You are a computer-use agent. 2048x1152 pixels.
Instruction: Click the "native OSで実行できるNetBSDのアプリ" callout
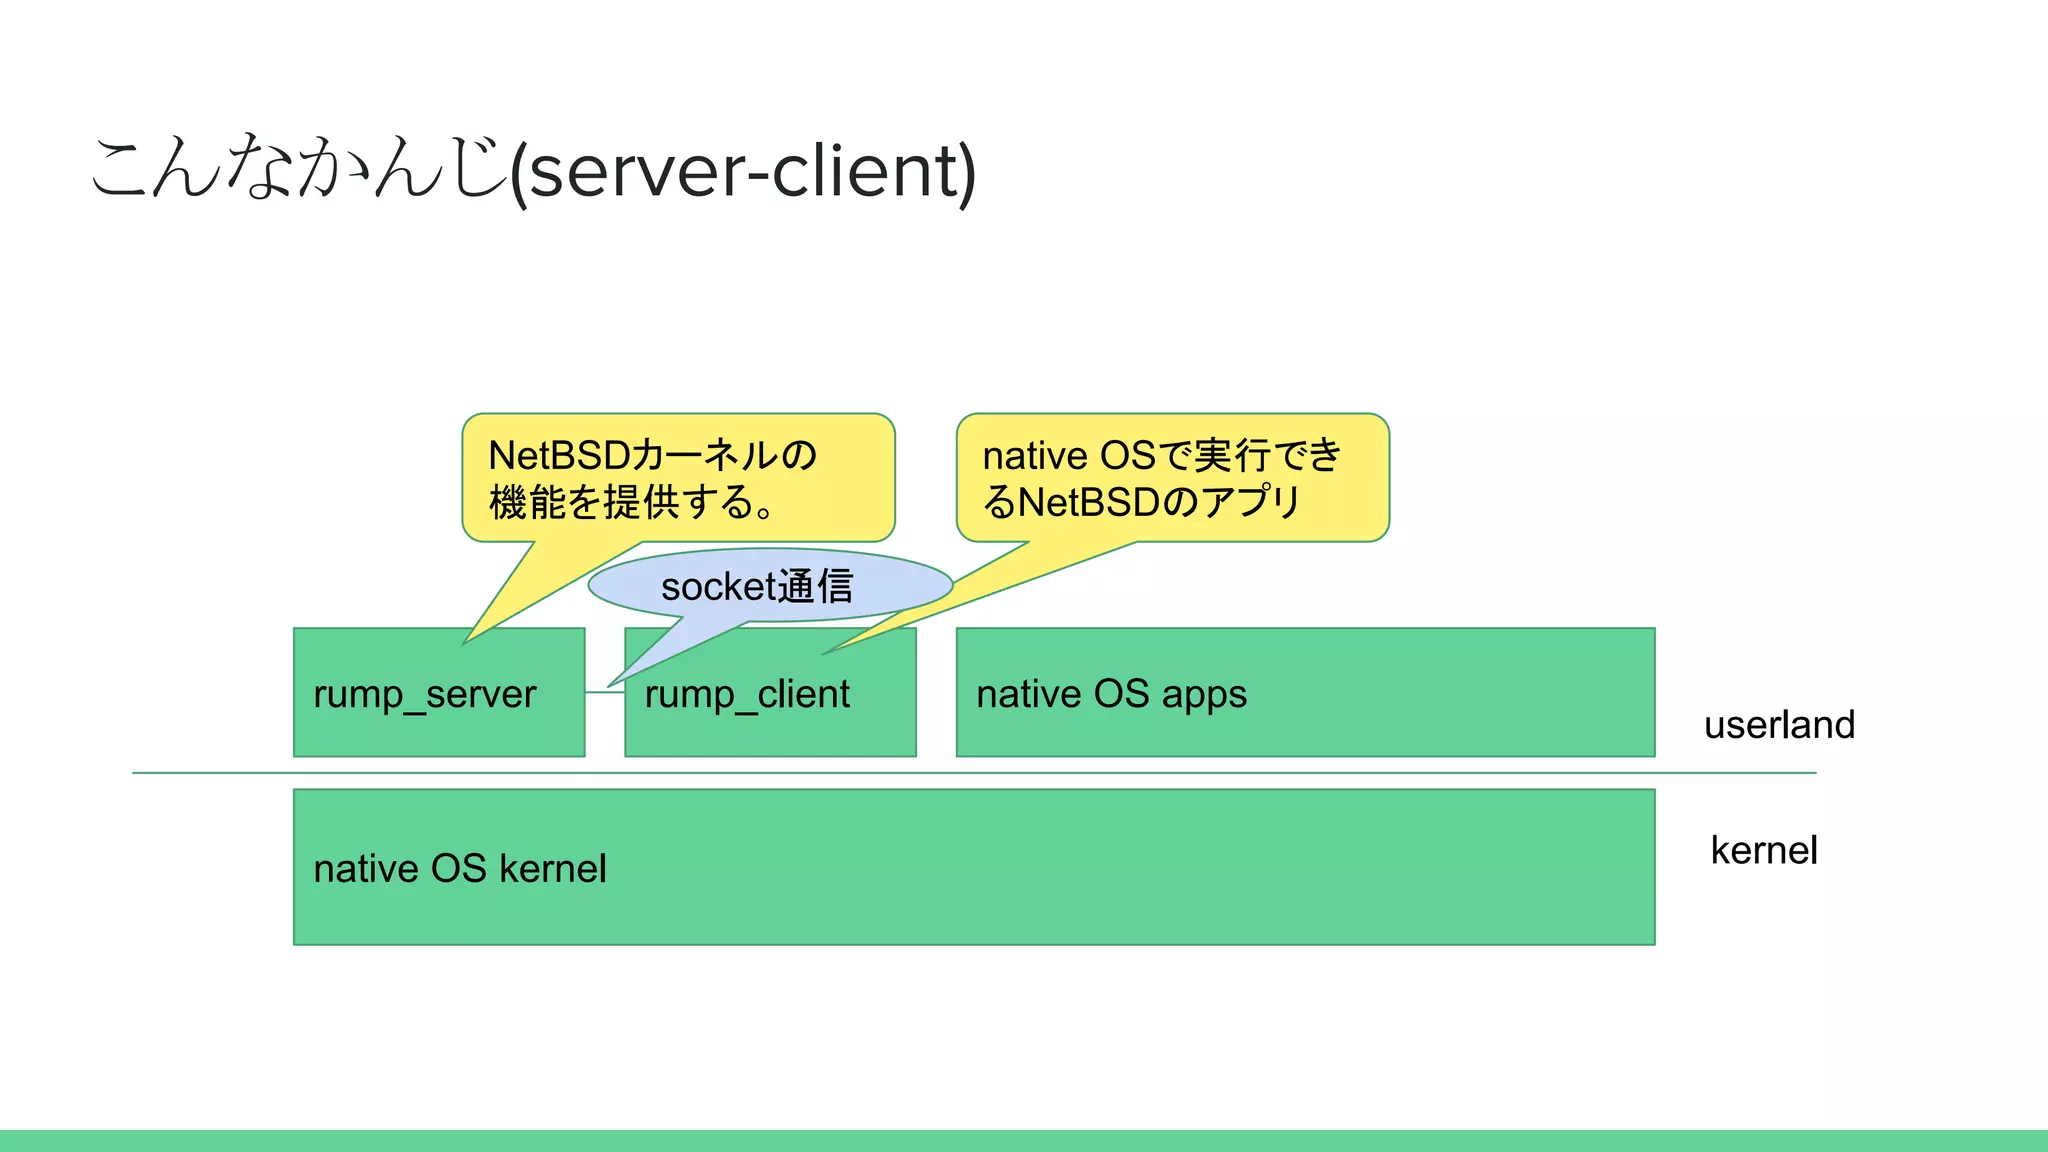[x=1173, y=478]
